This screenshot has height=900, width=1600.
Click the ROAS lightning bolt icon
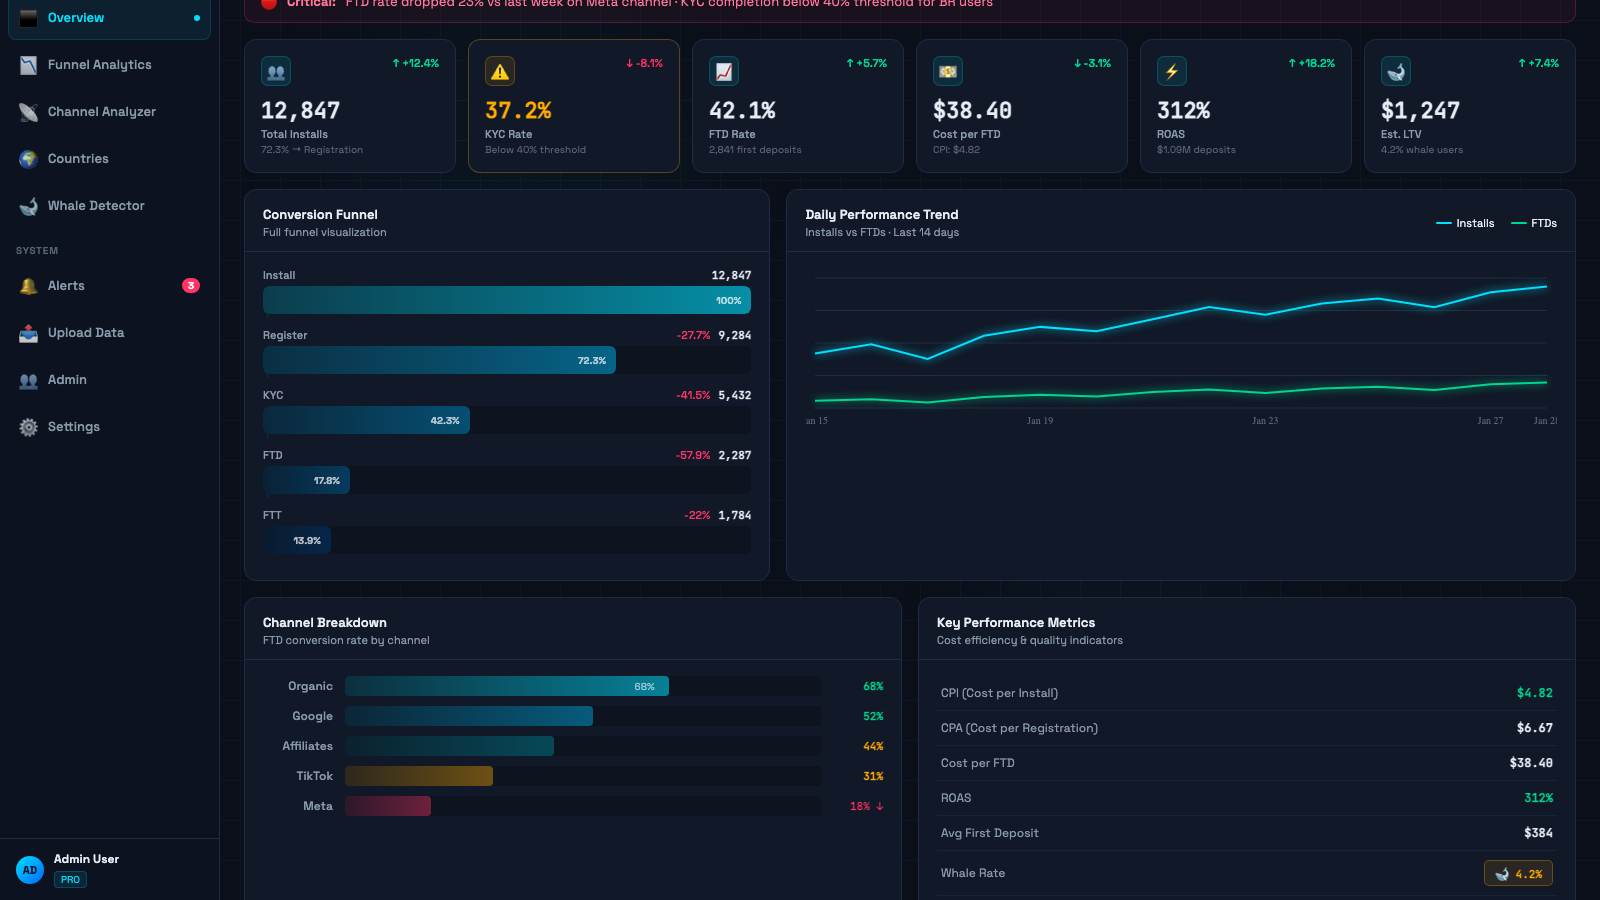(x=1171, y=70)
